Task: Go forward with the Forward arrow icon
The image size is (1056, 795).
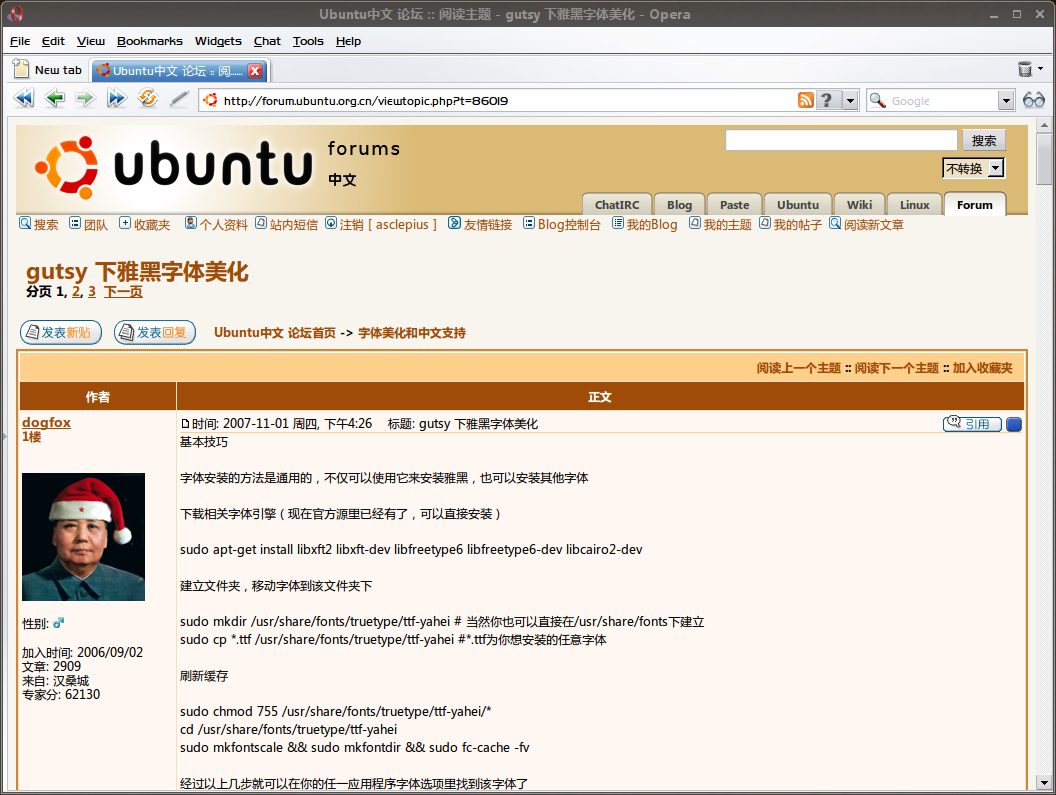Action: 86,99
